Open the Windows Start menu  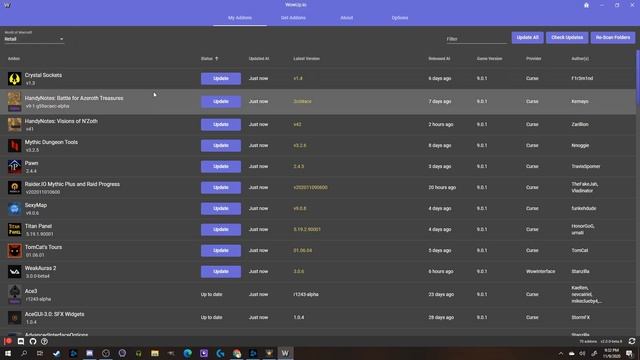click(8, 353)
